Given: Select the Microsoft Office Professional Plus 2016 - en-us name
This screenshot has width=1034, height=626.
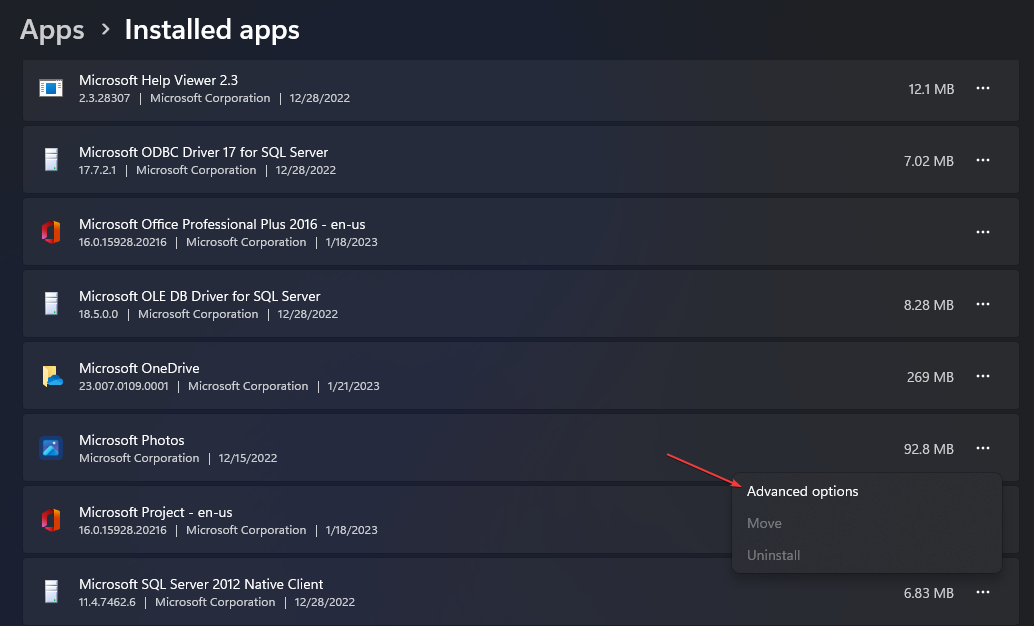Looking at the screenshot, I should [222, 224].
